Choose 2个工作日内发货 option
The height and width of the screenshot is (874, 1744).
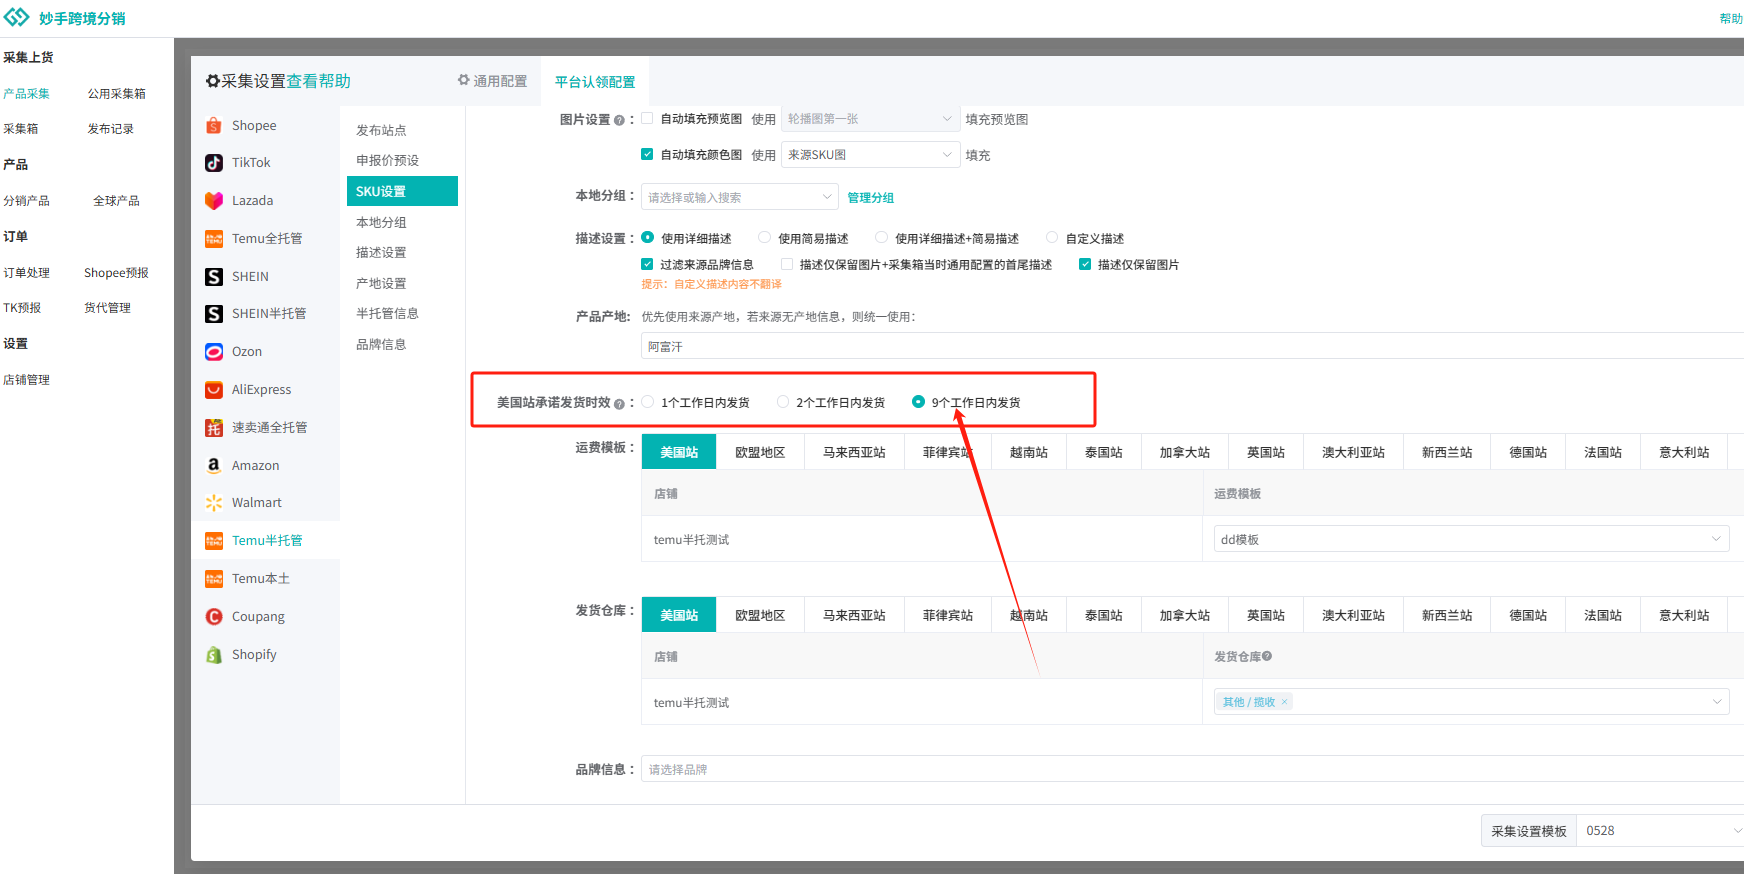(783, 401)
